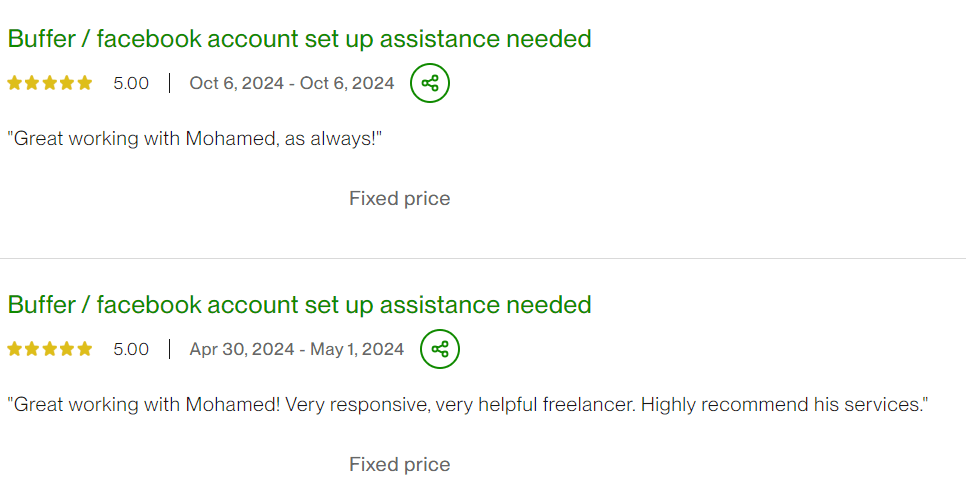Click the share icon beside Oct 6, 2024 dates
This screenshot has width=966, height=500.
click(430, 83)
